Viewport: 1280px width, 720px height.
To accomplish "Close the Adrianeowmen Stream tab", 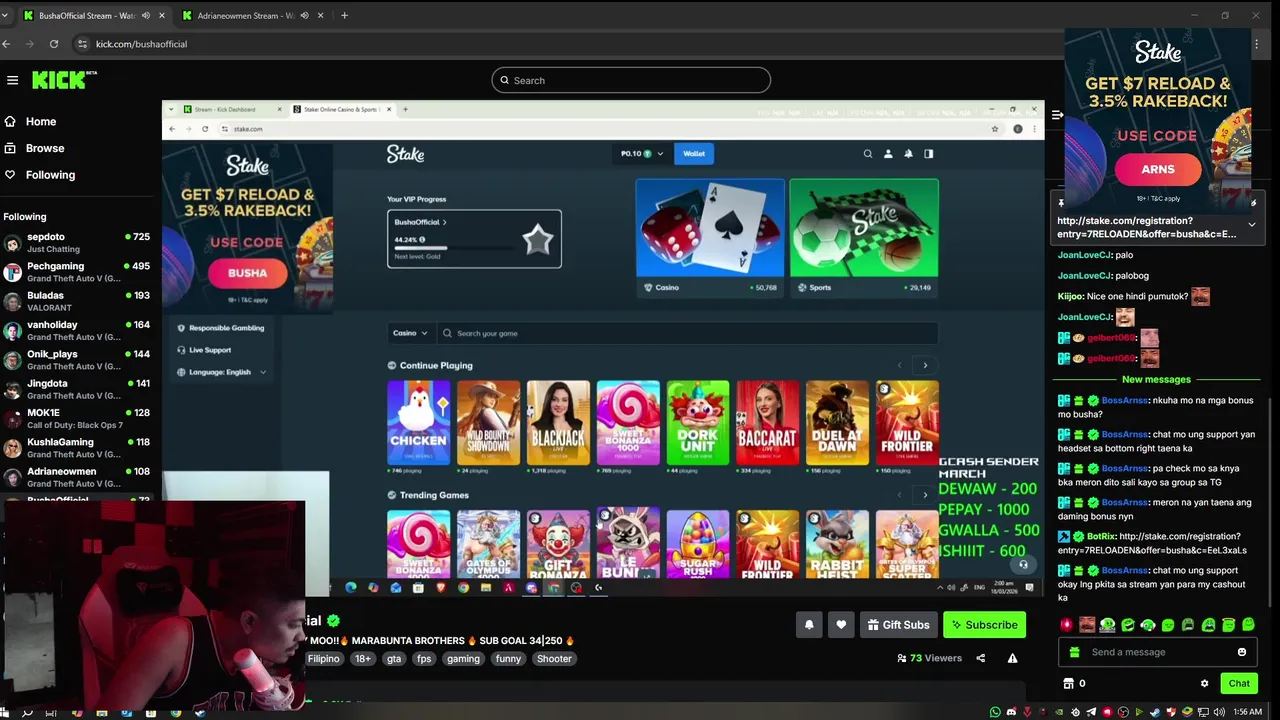I will click(320, 15).
